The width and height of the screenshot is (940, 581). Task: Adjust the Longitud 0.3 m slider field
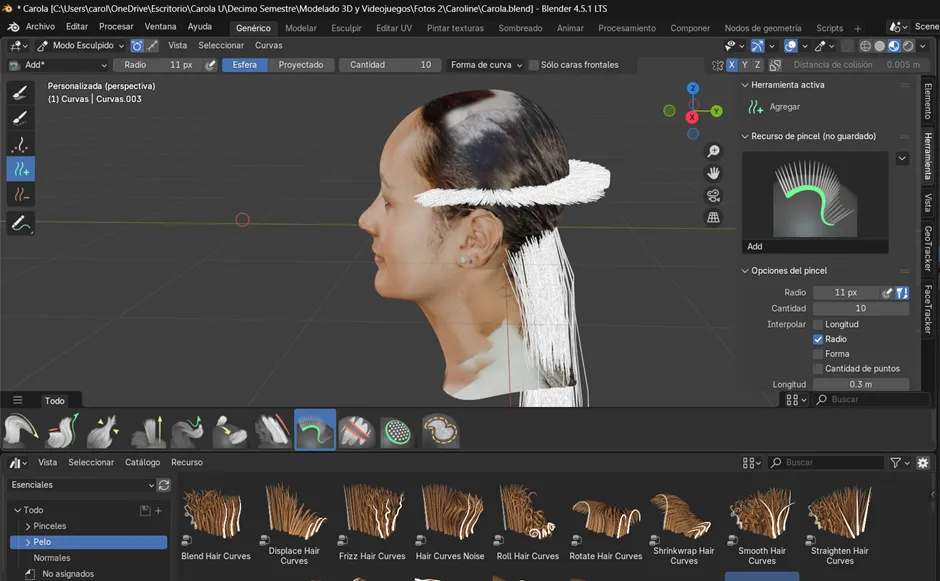click(x=860, y=384)
